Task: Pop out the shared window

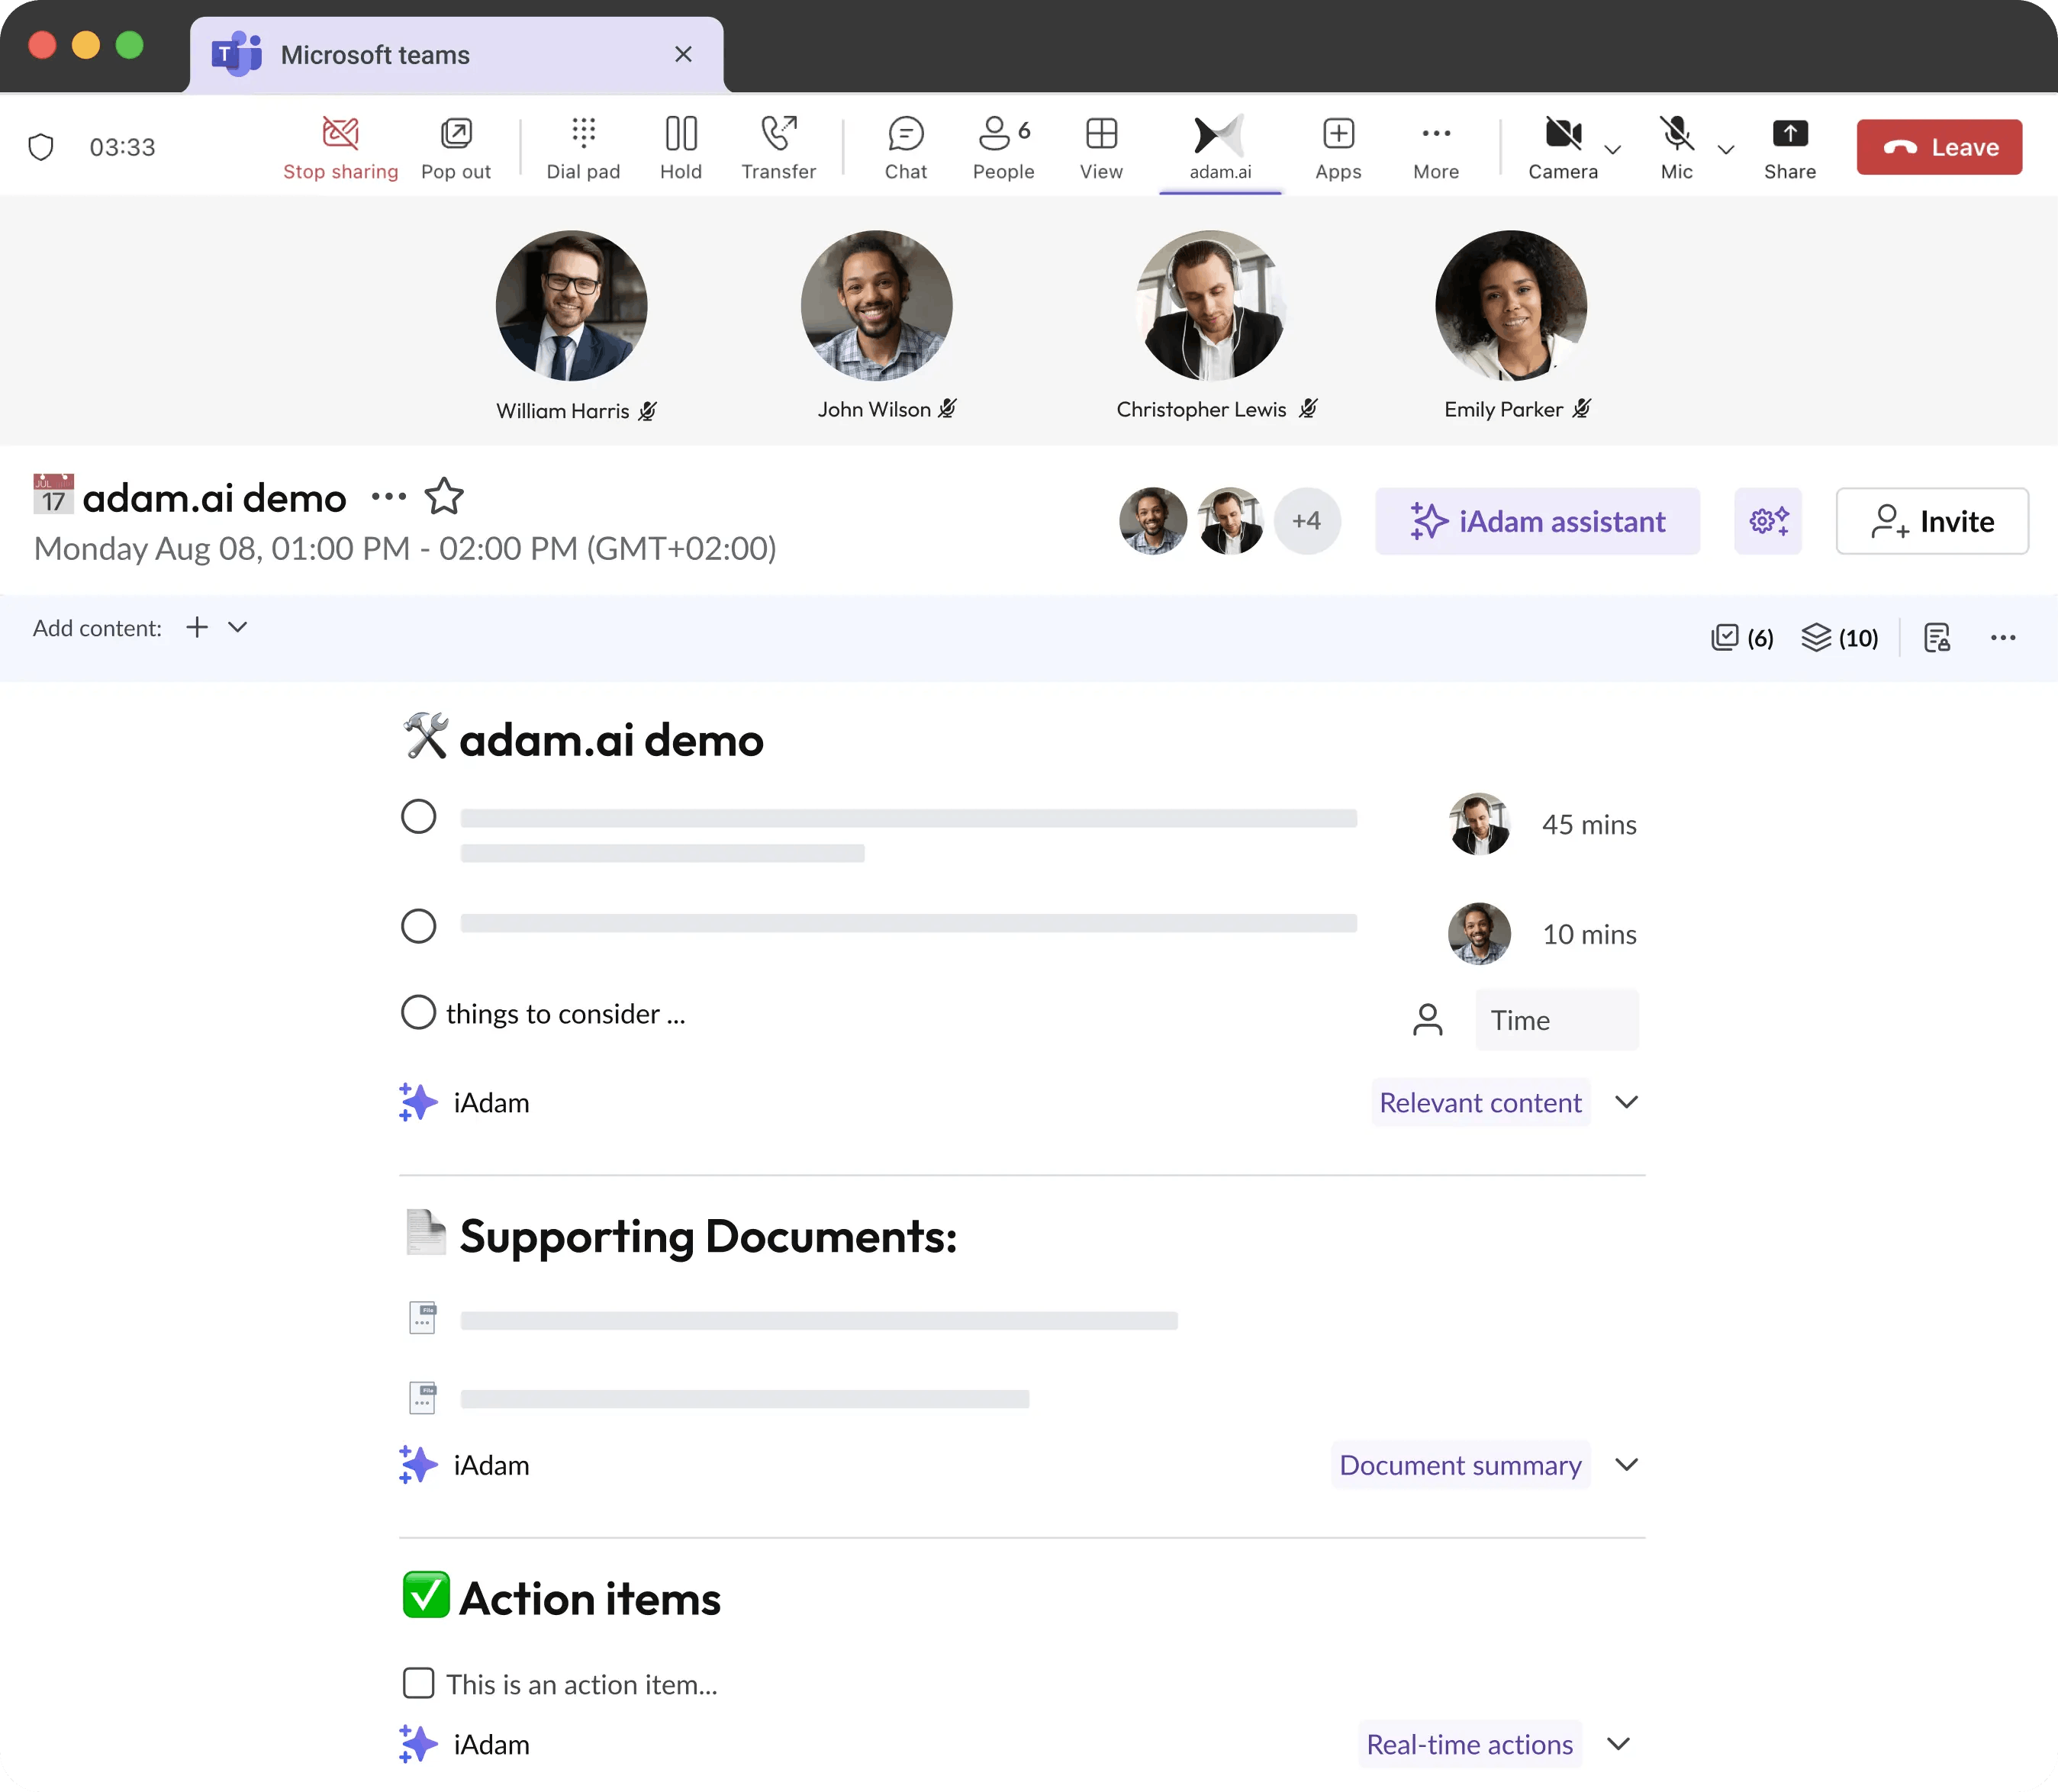Action: 456,147
